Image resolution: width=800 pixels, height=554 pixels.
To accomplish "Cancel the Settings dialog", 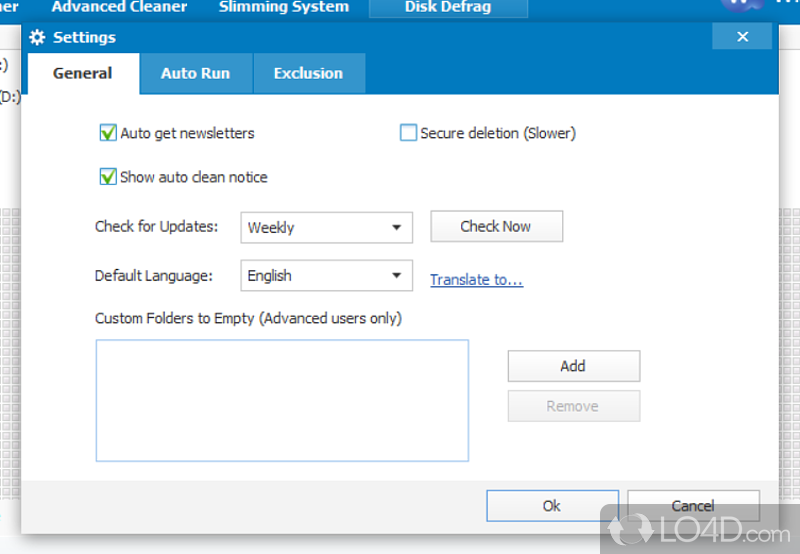I will (x=693, y=506).
